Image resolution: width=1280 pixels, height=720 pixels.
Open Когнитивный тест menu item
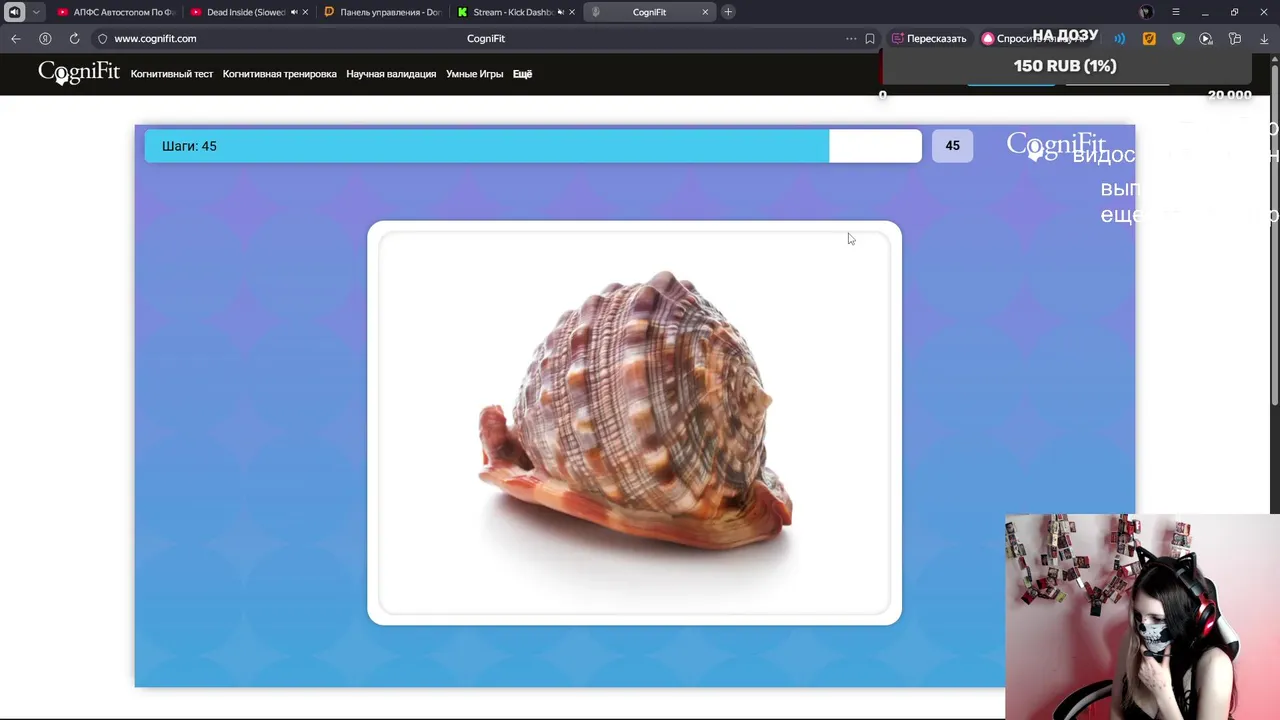pyautogui.click(x=172, y=74)
